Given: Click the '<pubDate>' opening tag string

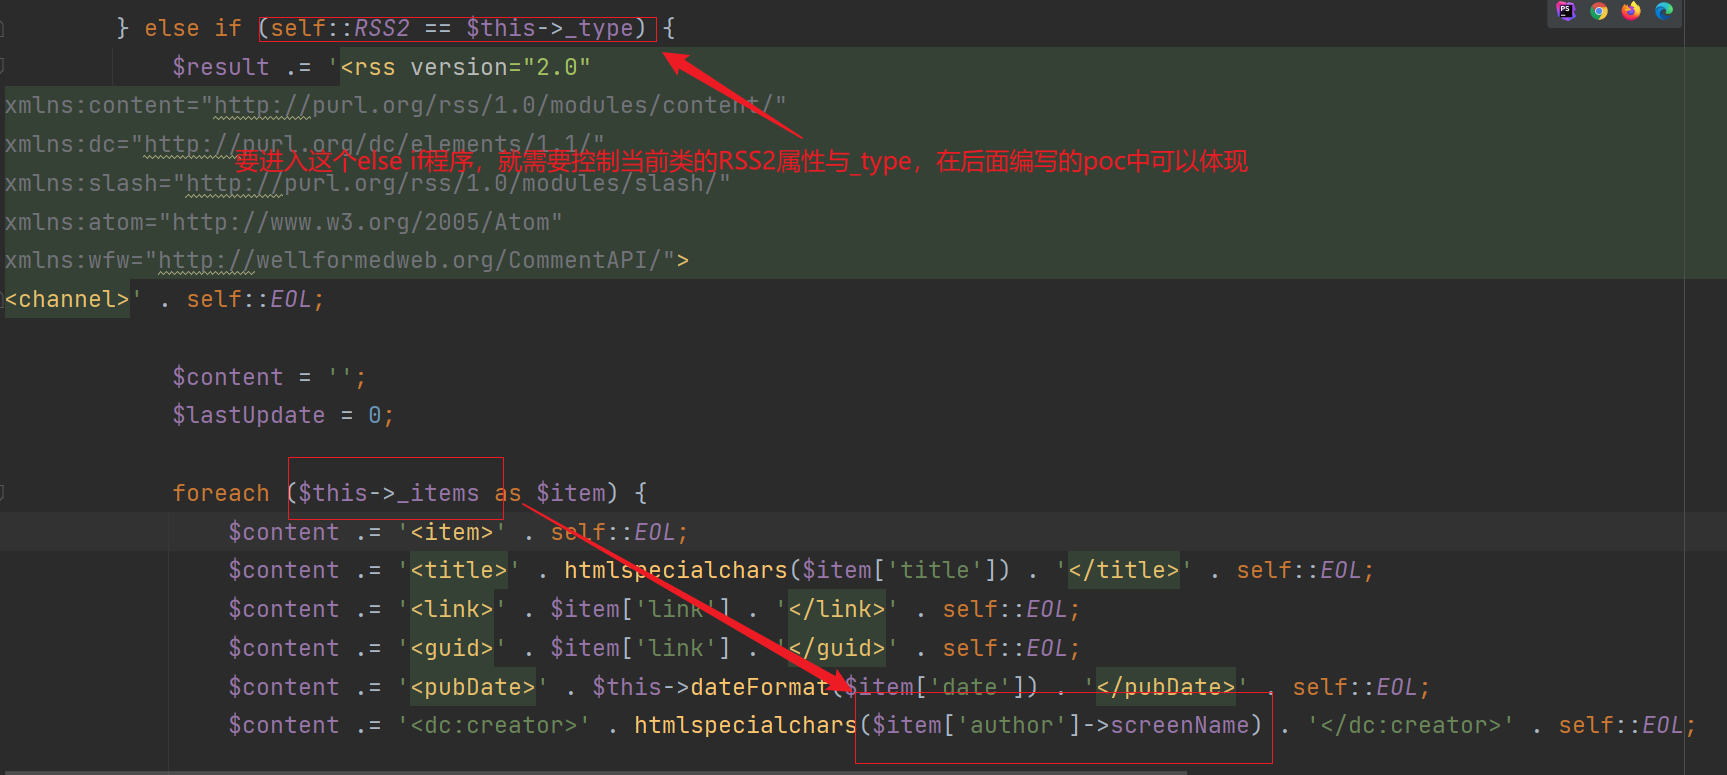Looking at the screenshot, I should [473, 687].
